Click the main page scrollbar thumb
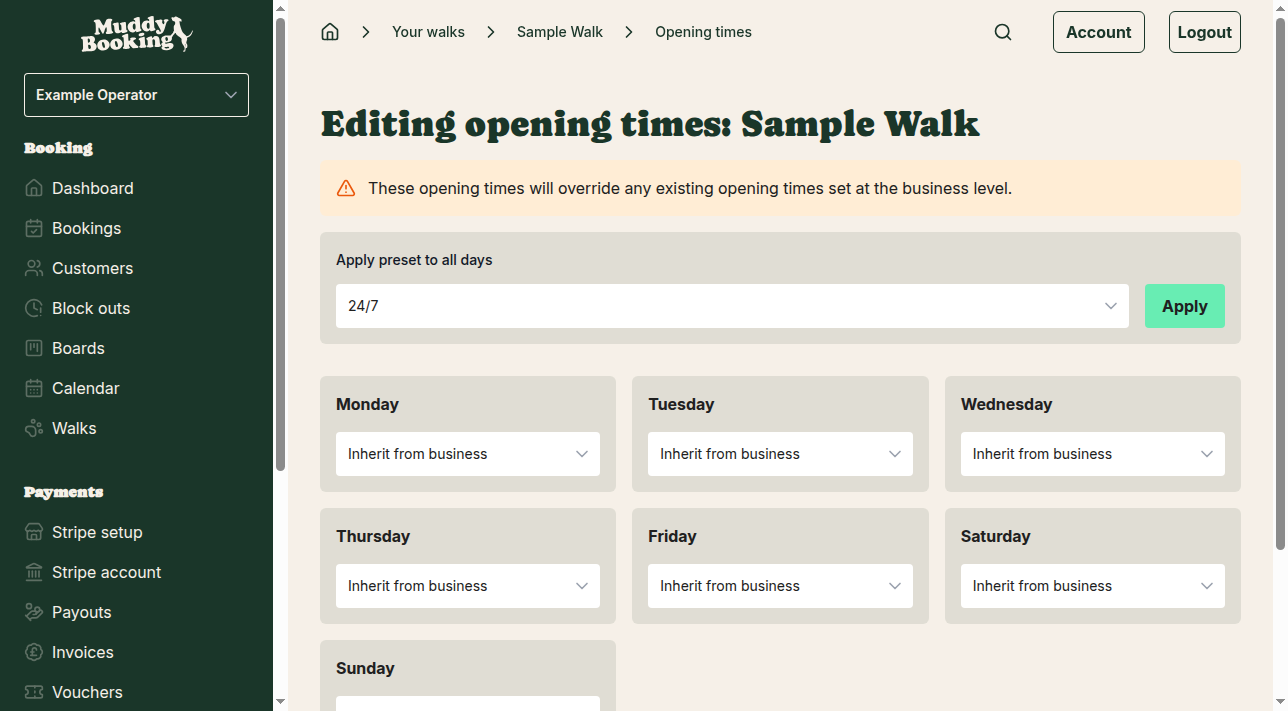Screen dimensions: 1288x711 click(1280, 283)
